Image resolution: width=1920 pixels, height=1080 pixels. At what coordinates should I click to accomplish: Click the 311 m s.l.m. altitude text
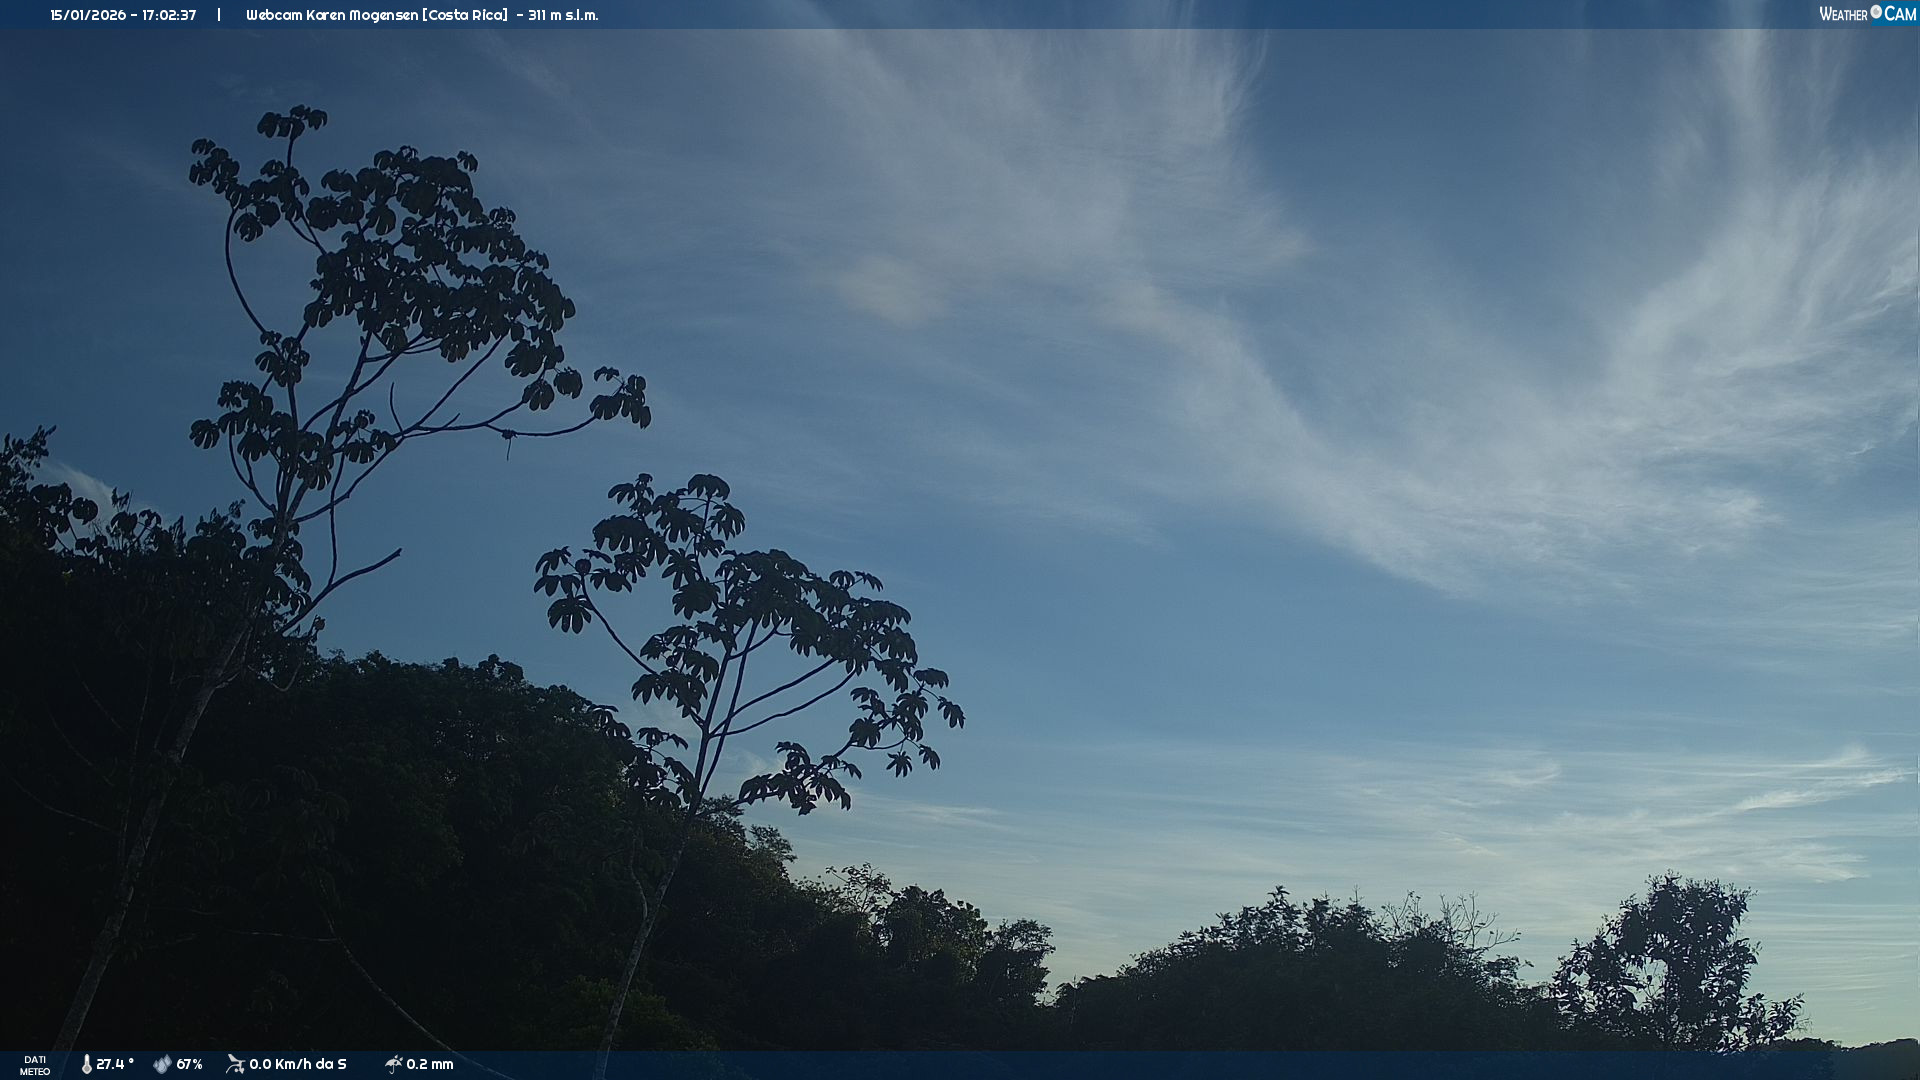pyautogui.click(x=563, y=15)
